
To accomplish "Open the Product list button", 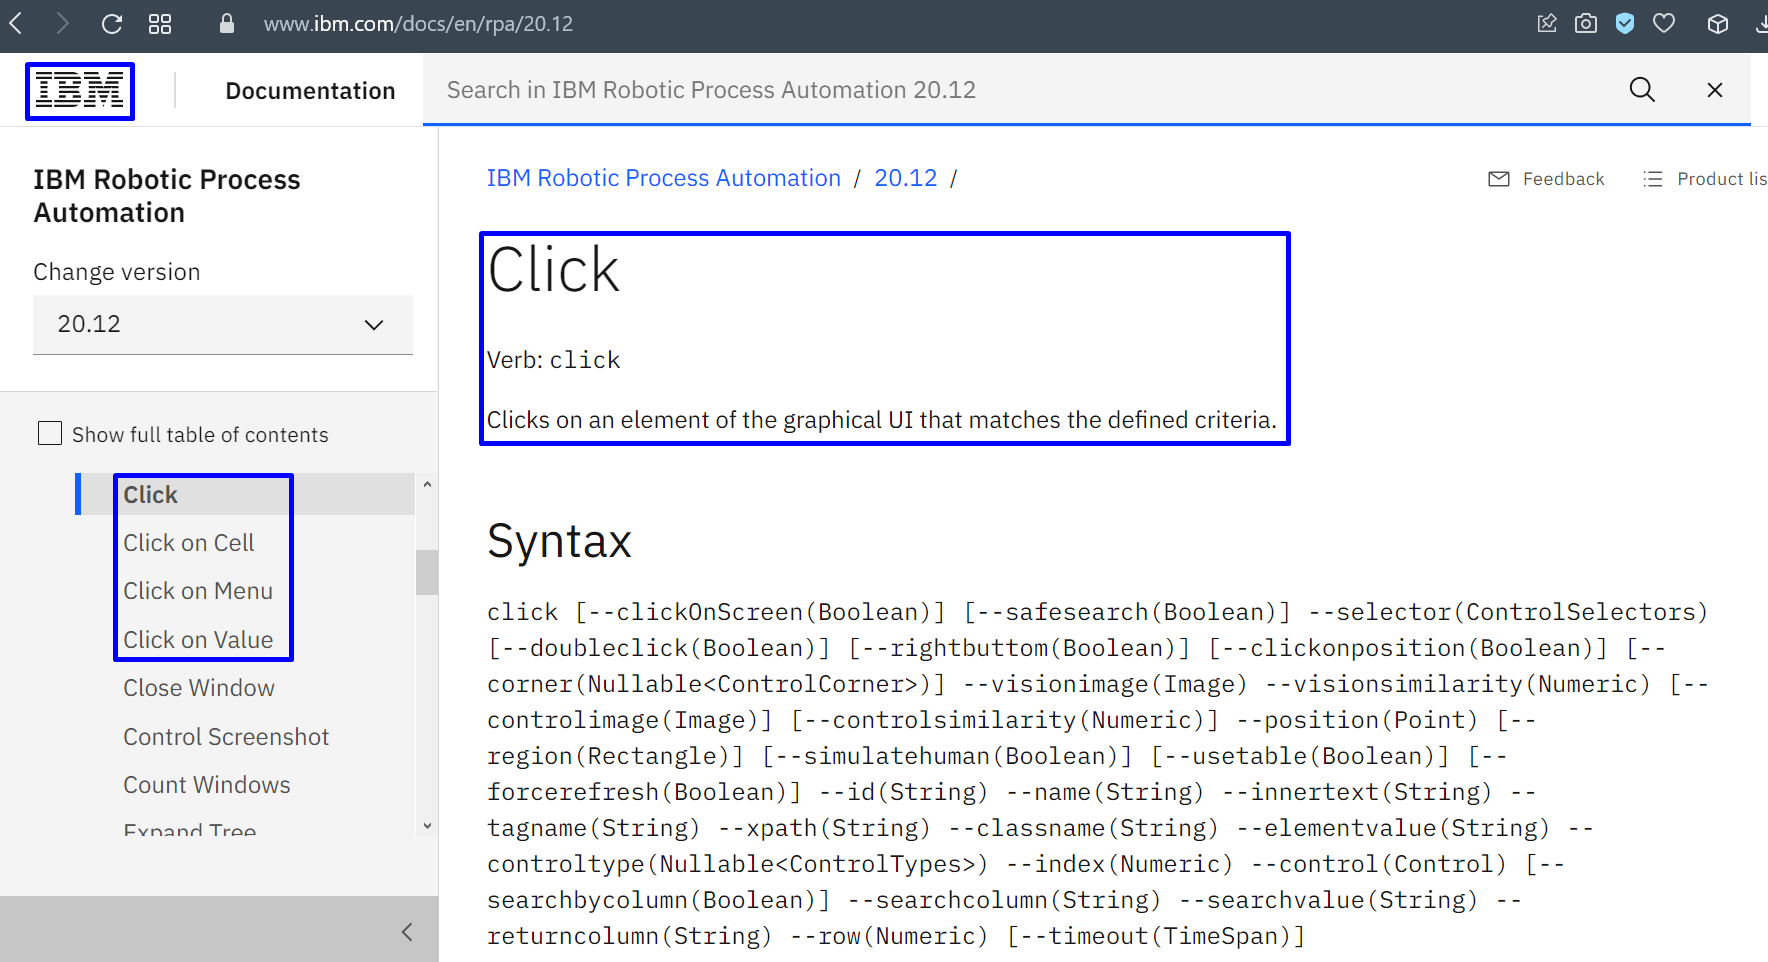I will [1705, 179].
